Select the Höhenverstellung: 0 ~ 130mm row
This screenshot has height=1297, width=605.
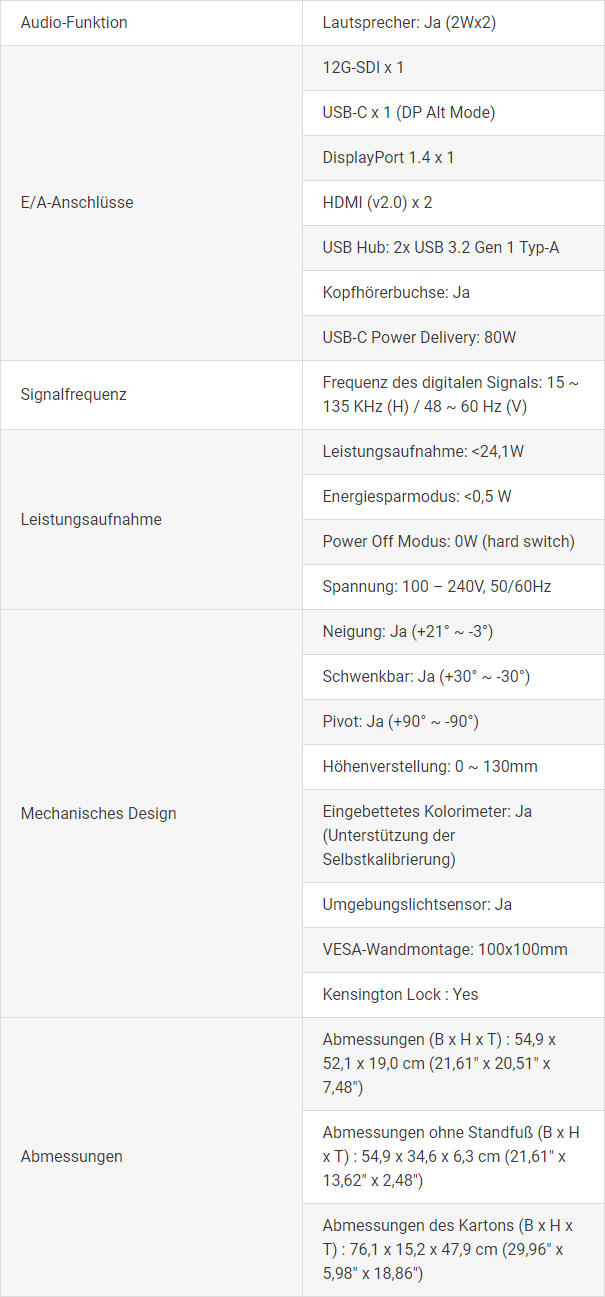coord(453,767)
